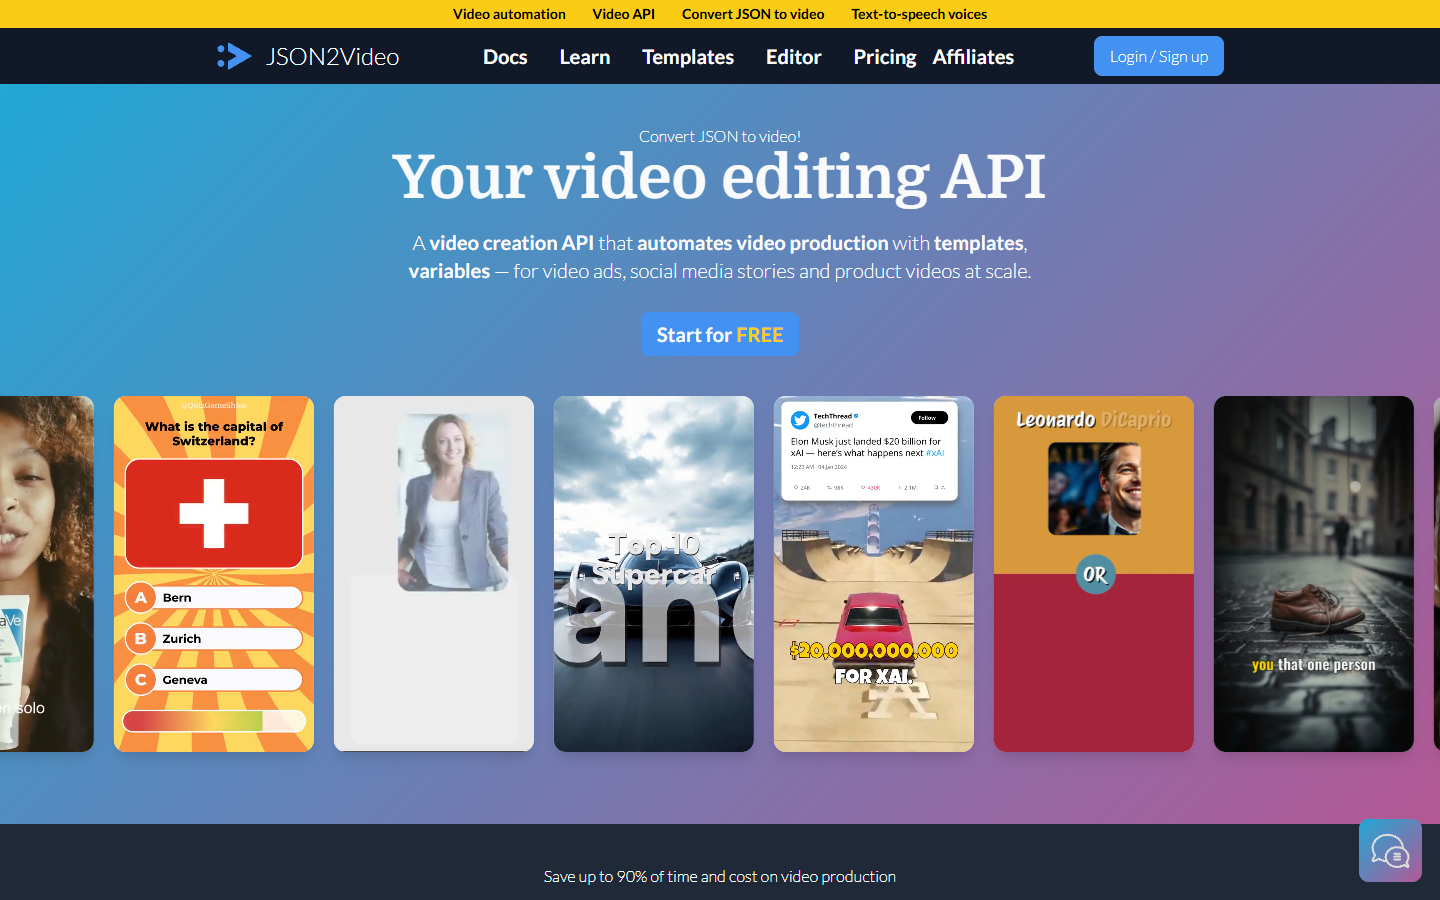Click the 'Convert JSON to video!' tagline
The image size is (1440, 900).
(x=720, y=136)
